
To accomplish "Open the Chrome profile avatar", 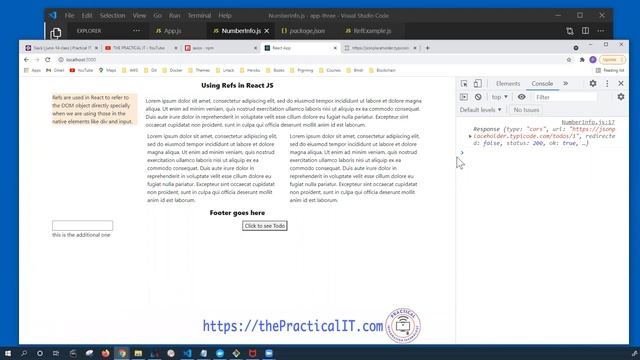I will click(593, 60).
